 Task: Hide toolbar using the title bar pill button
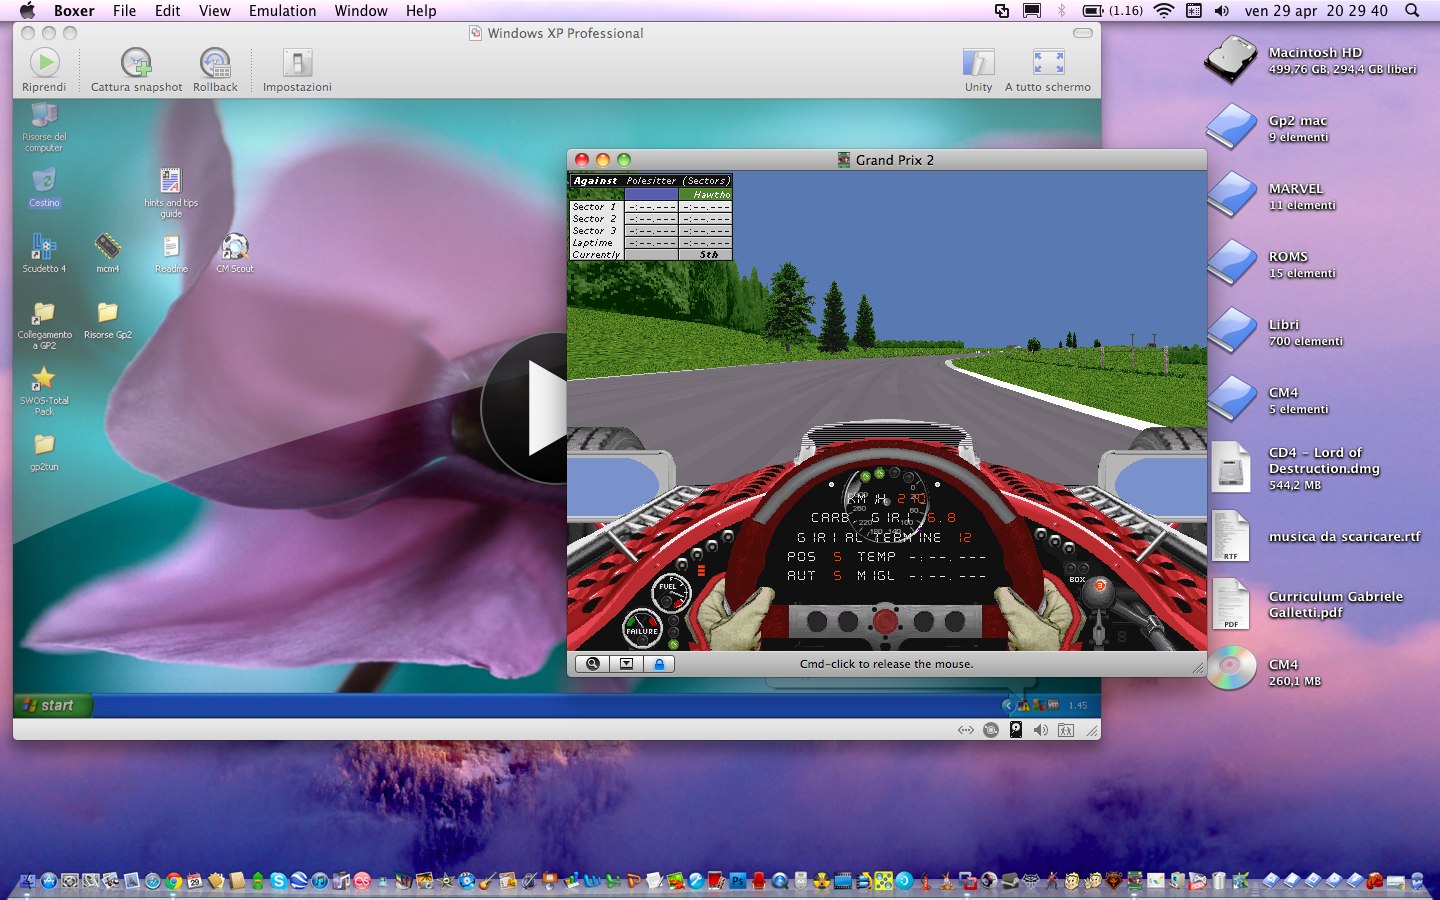[1082, 33]
